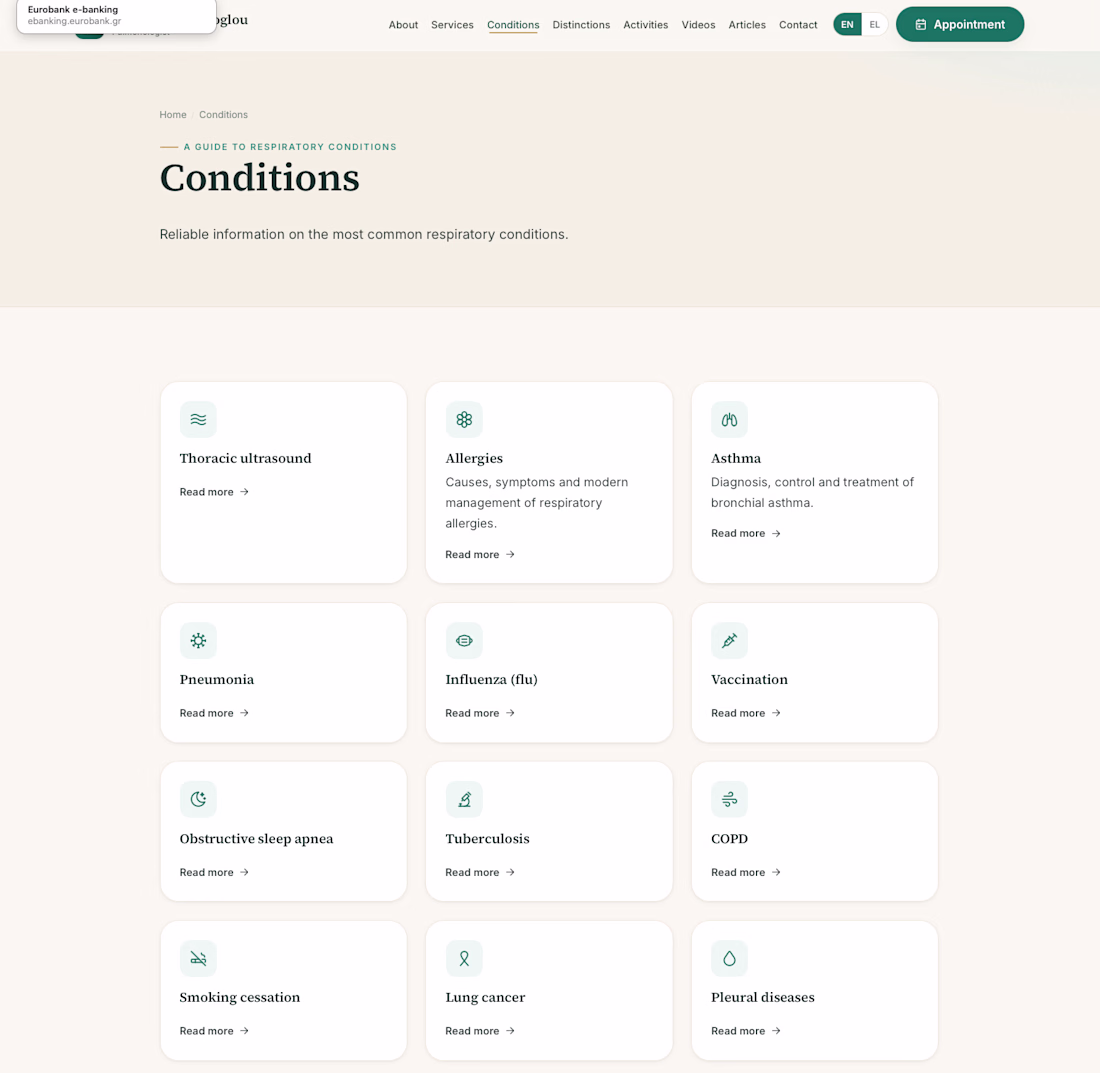Click the Eurobank e-banking tooltip popup
1100x1073 pixels.
116,15
